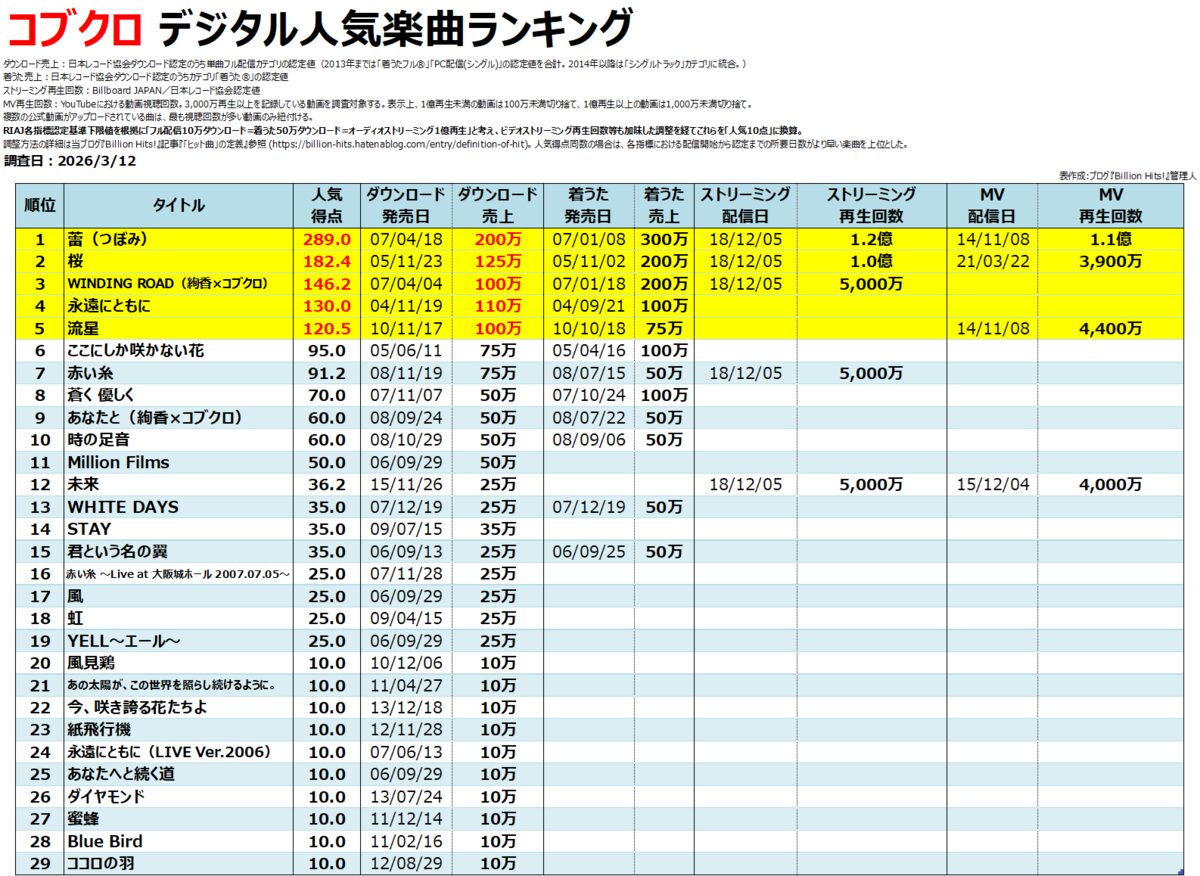Select the 桜 title cell in rank 2
This screenshot has width=1200, height=876.
pyautogui.click(x=78, y=261)
